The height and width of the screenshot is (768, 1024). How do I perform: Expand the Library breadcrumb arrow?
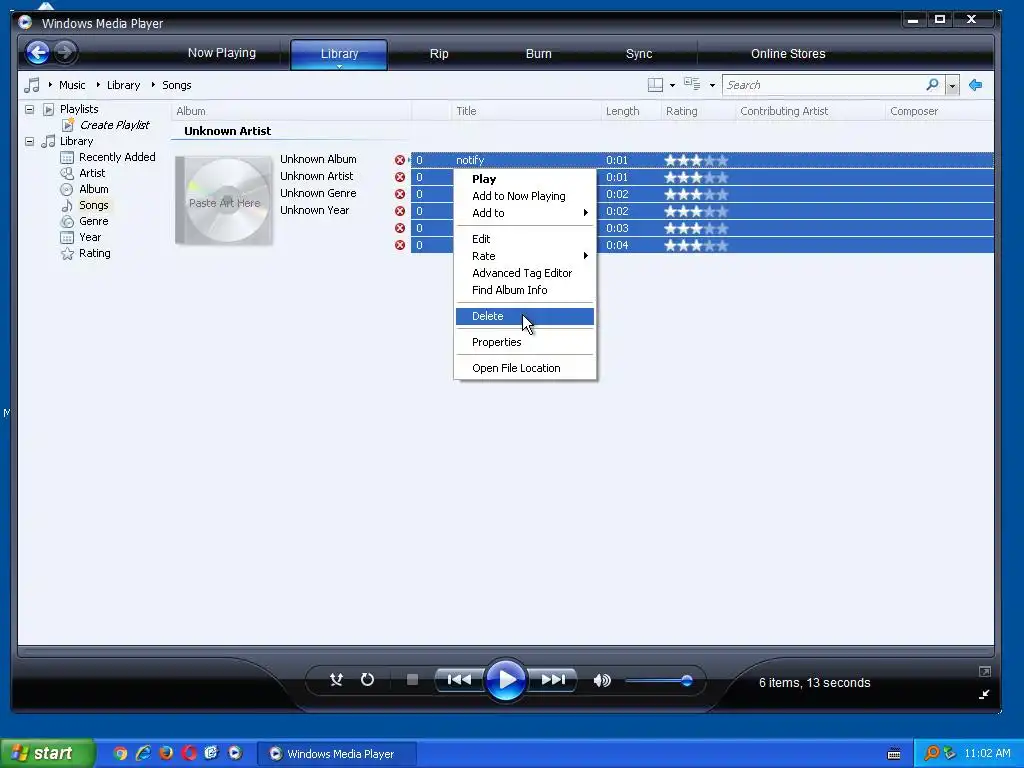pos(98,85)
